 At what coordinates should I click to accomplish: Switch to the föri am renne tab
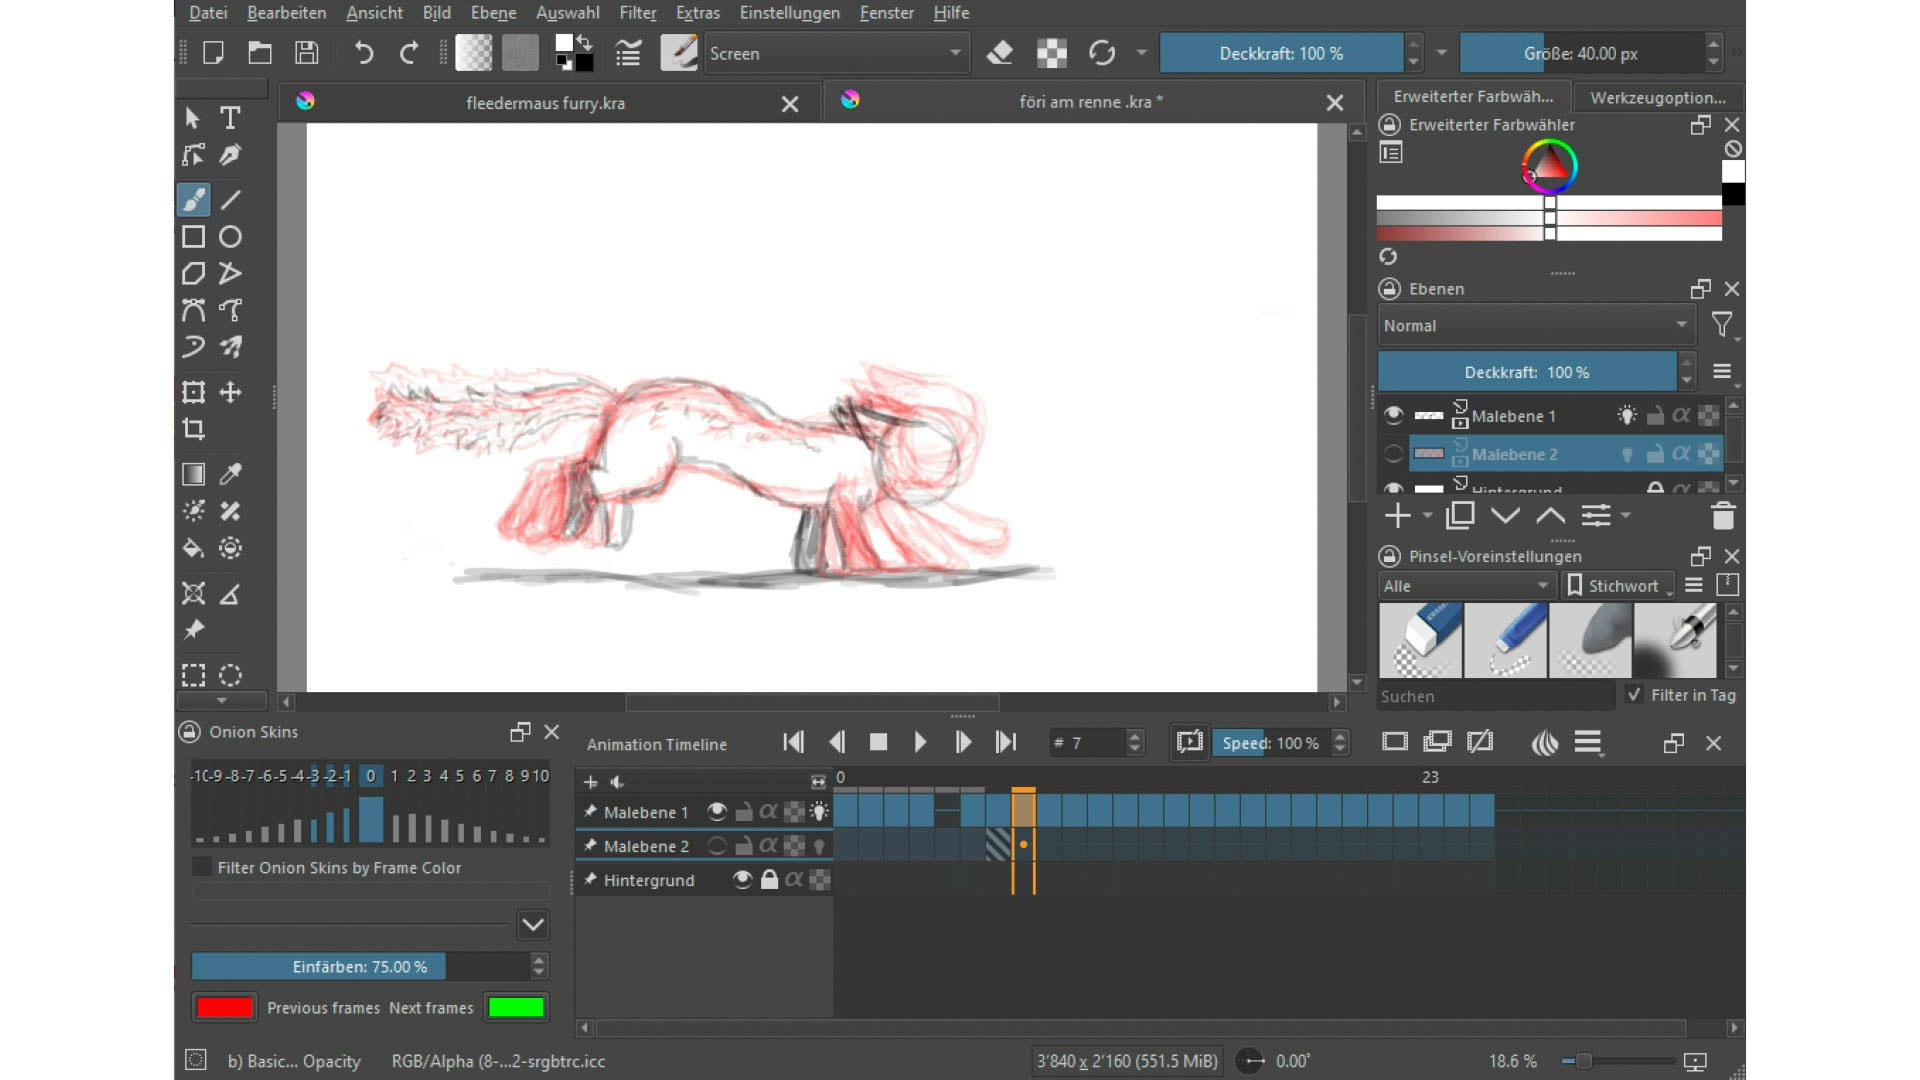1090,101
